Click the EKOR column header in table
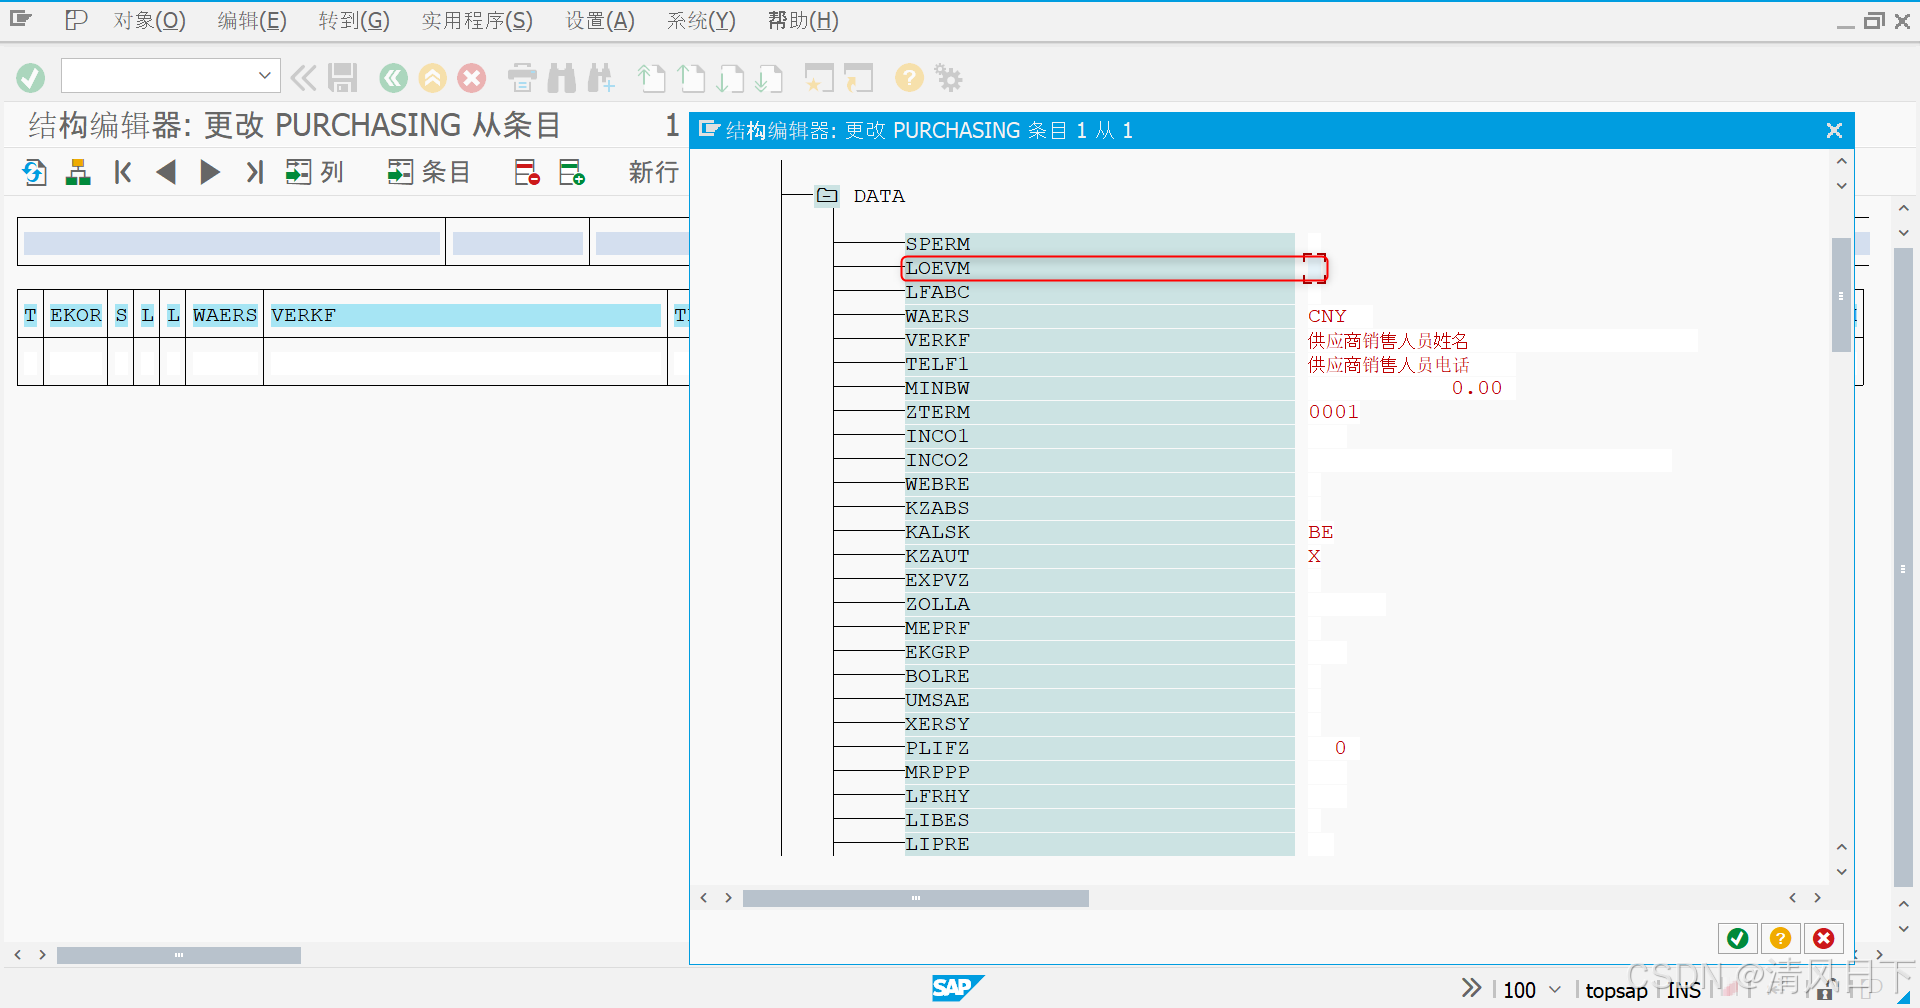The width and height of the screenshot is (1920, 1008). coord(76,315)
